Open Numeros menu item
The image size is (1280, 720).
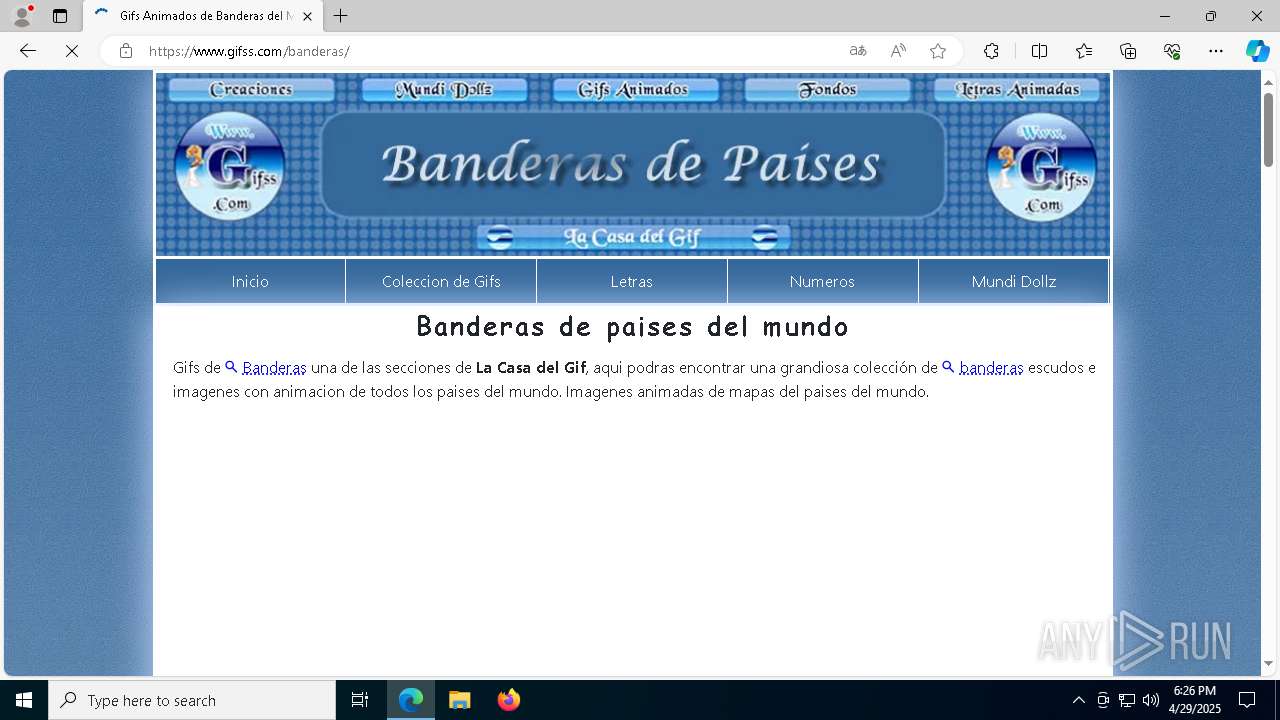coord(822,281)
